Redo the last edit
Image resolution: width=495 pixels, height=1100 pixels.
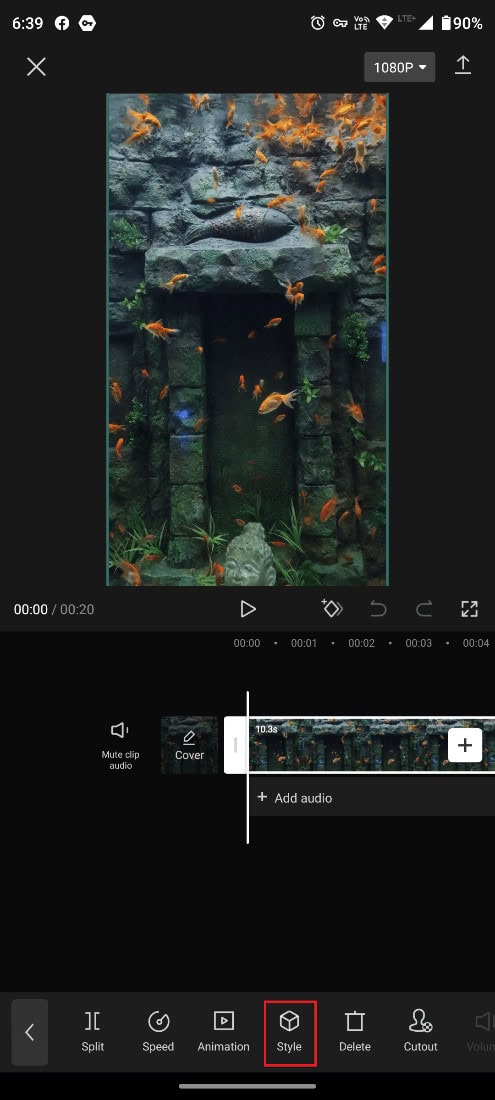click(x=423, y=609)
